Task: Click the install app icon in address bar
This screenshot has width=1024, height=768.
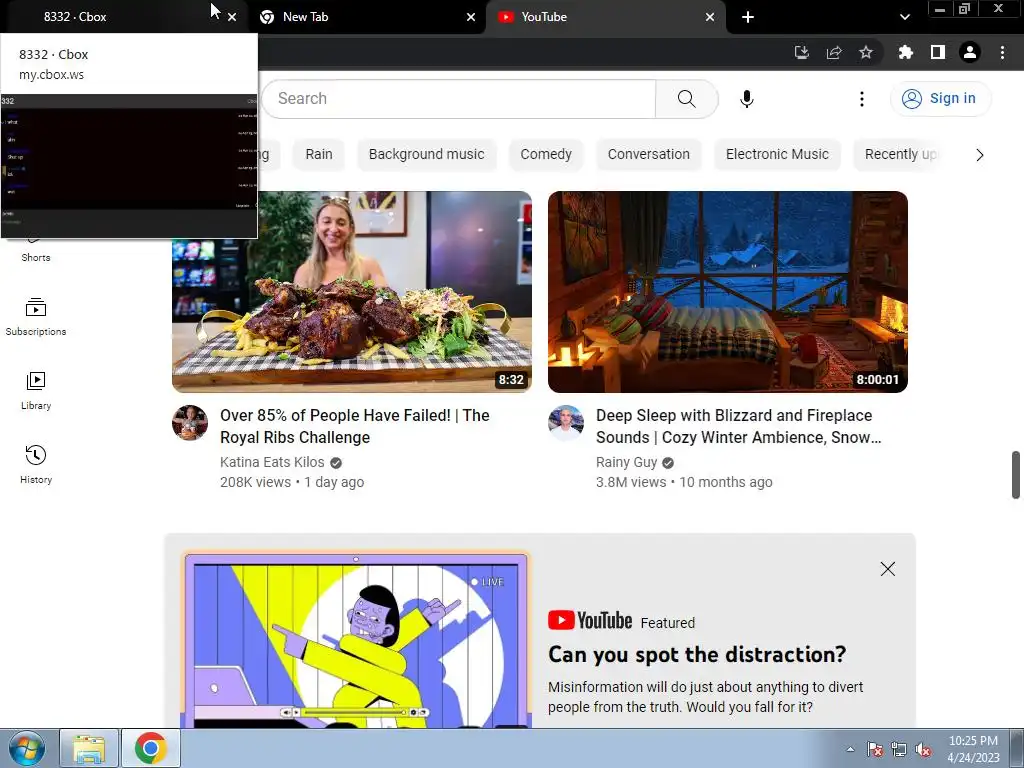Action: tap(801, 52)
